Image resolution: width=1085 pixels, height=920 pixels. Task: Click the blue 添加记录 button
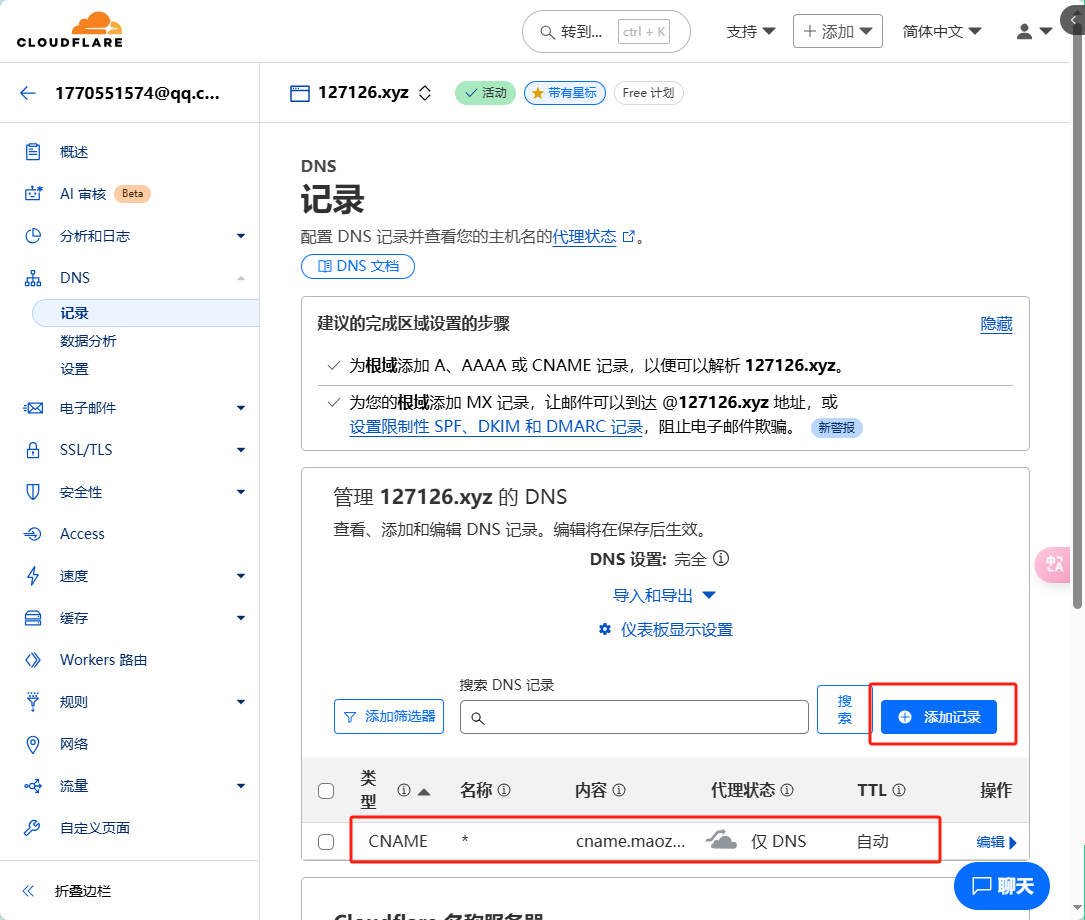point(938,717)
